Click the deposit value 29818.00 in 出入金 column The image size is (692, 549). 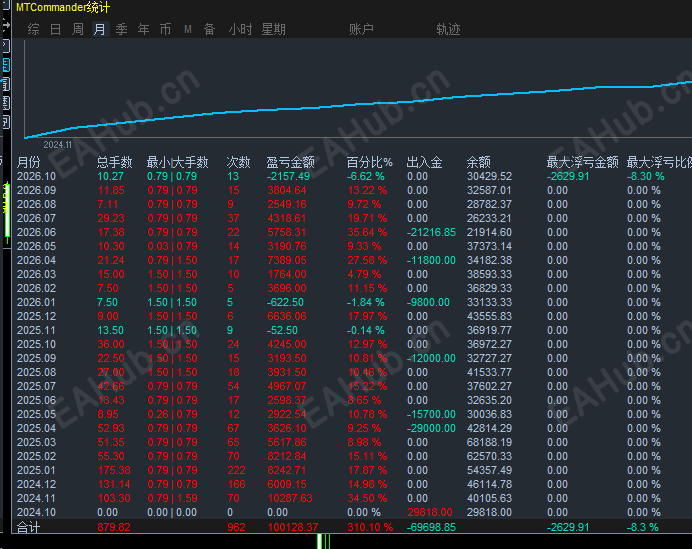click(430, 512)
